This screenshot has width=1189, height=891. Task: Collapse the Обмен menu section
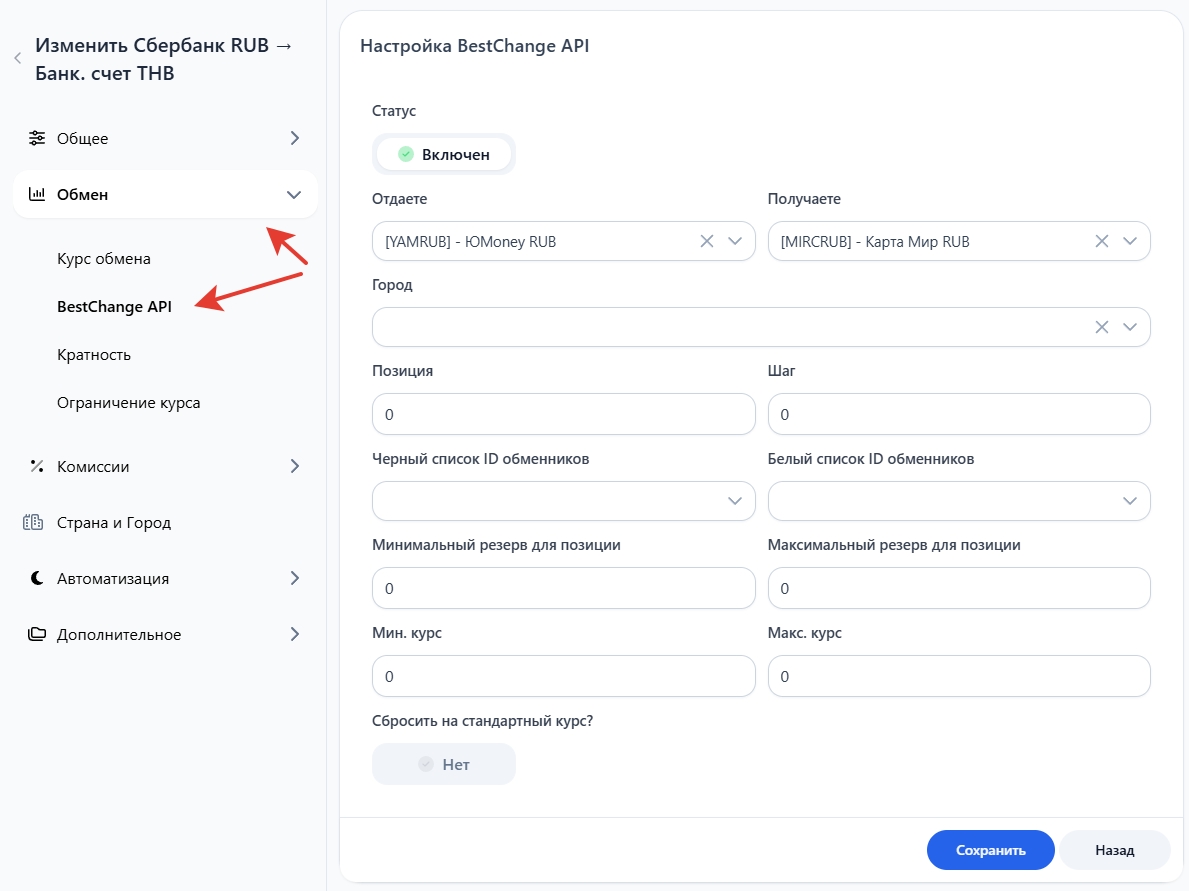point(293,195)
